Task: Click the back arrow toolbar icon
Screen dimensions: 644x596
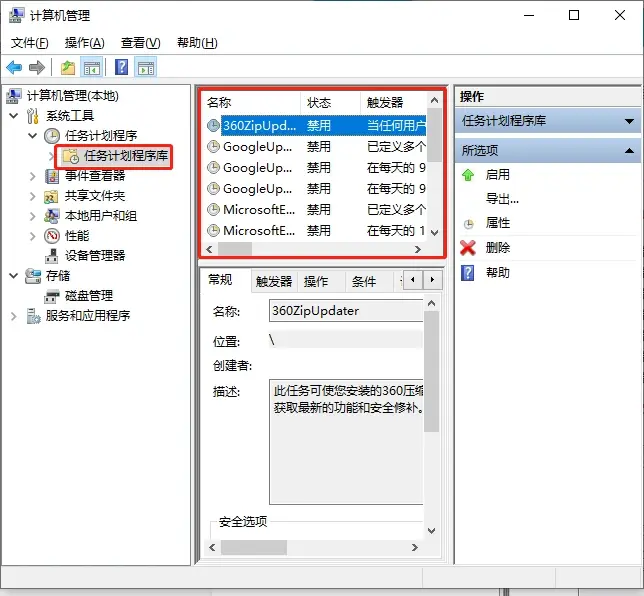Action: click(14, 68)
